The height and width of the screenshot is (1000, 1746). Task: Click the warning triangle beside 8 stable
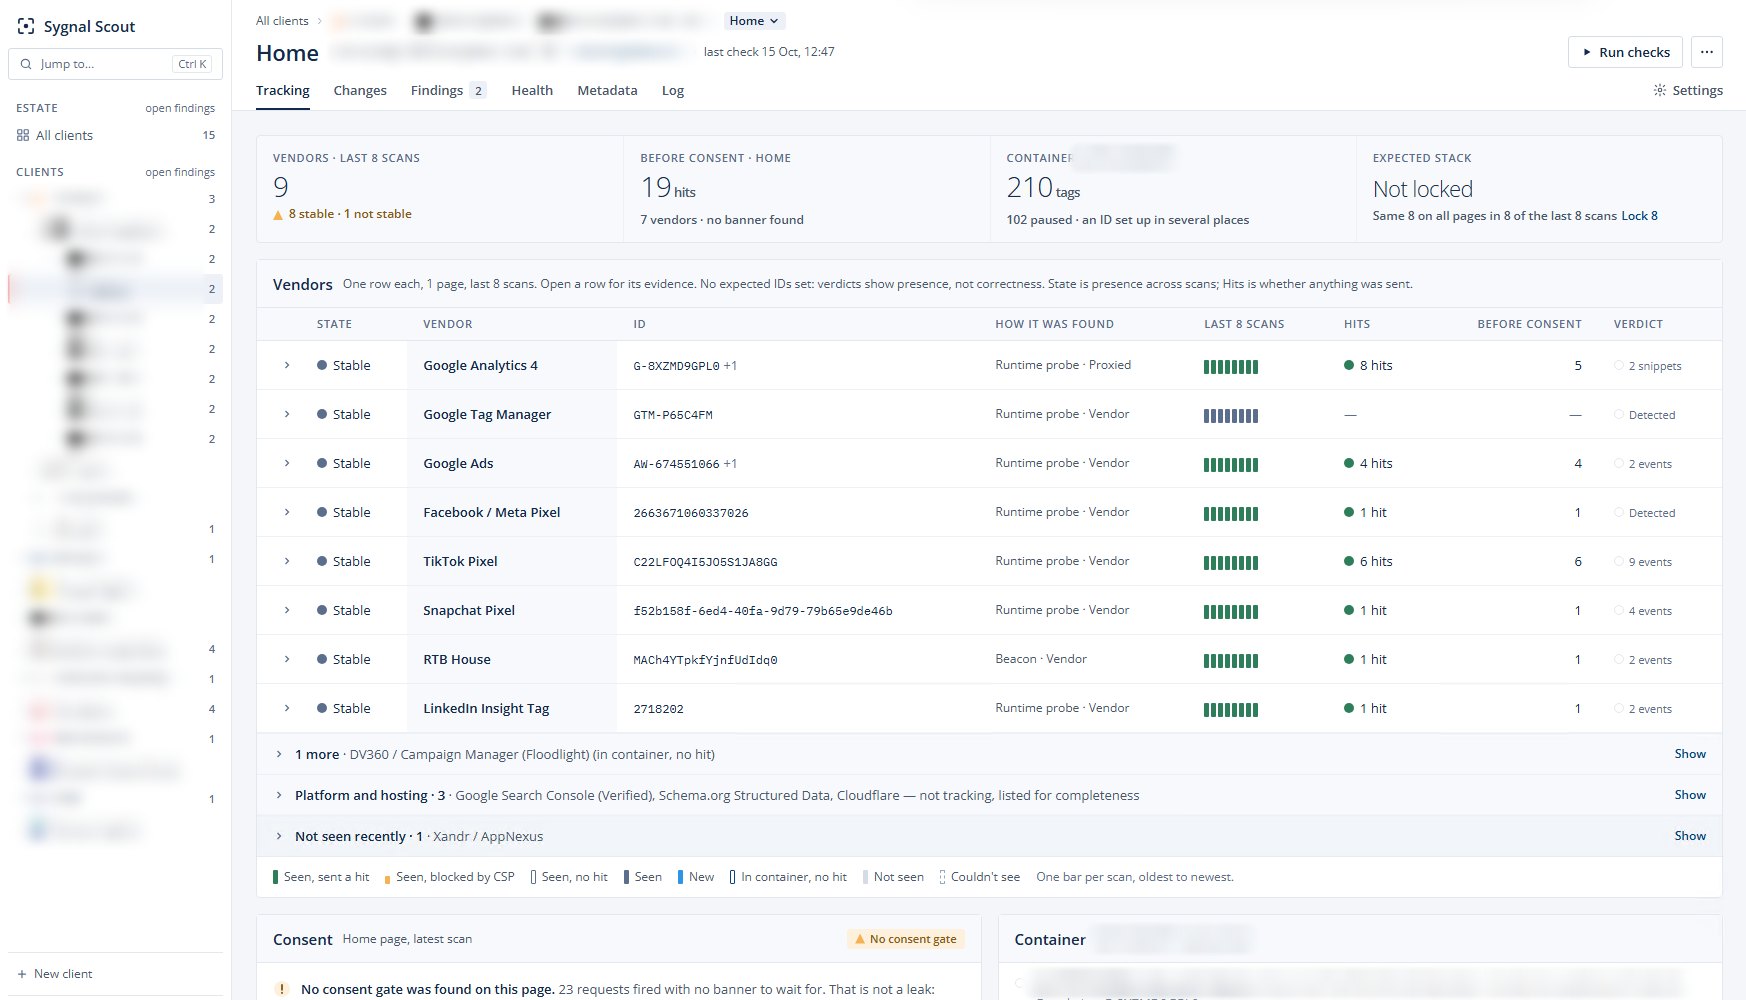tap(278, 215)
